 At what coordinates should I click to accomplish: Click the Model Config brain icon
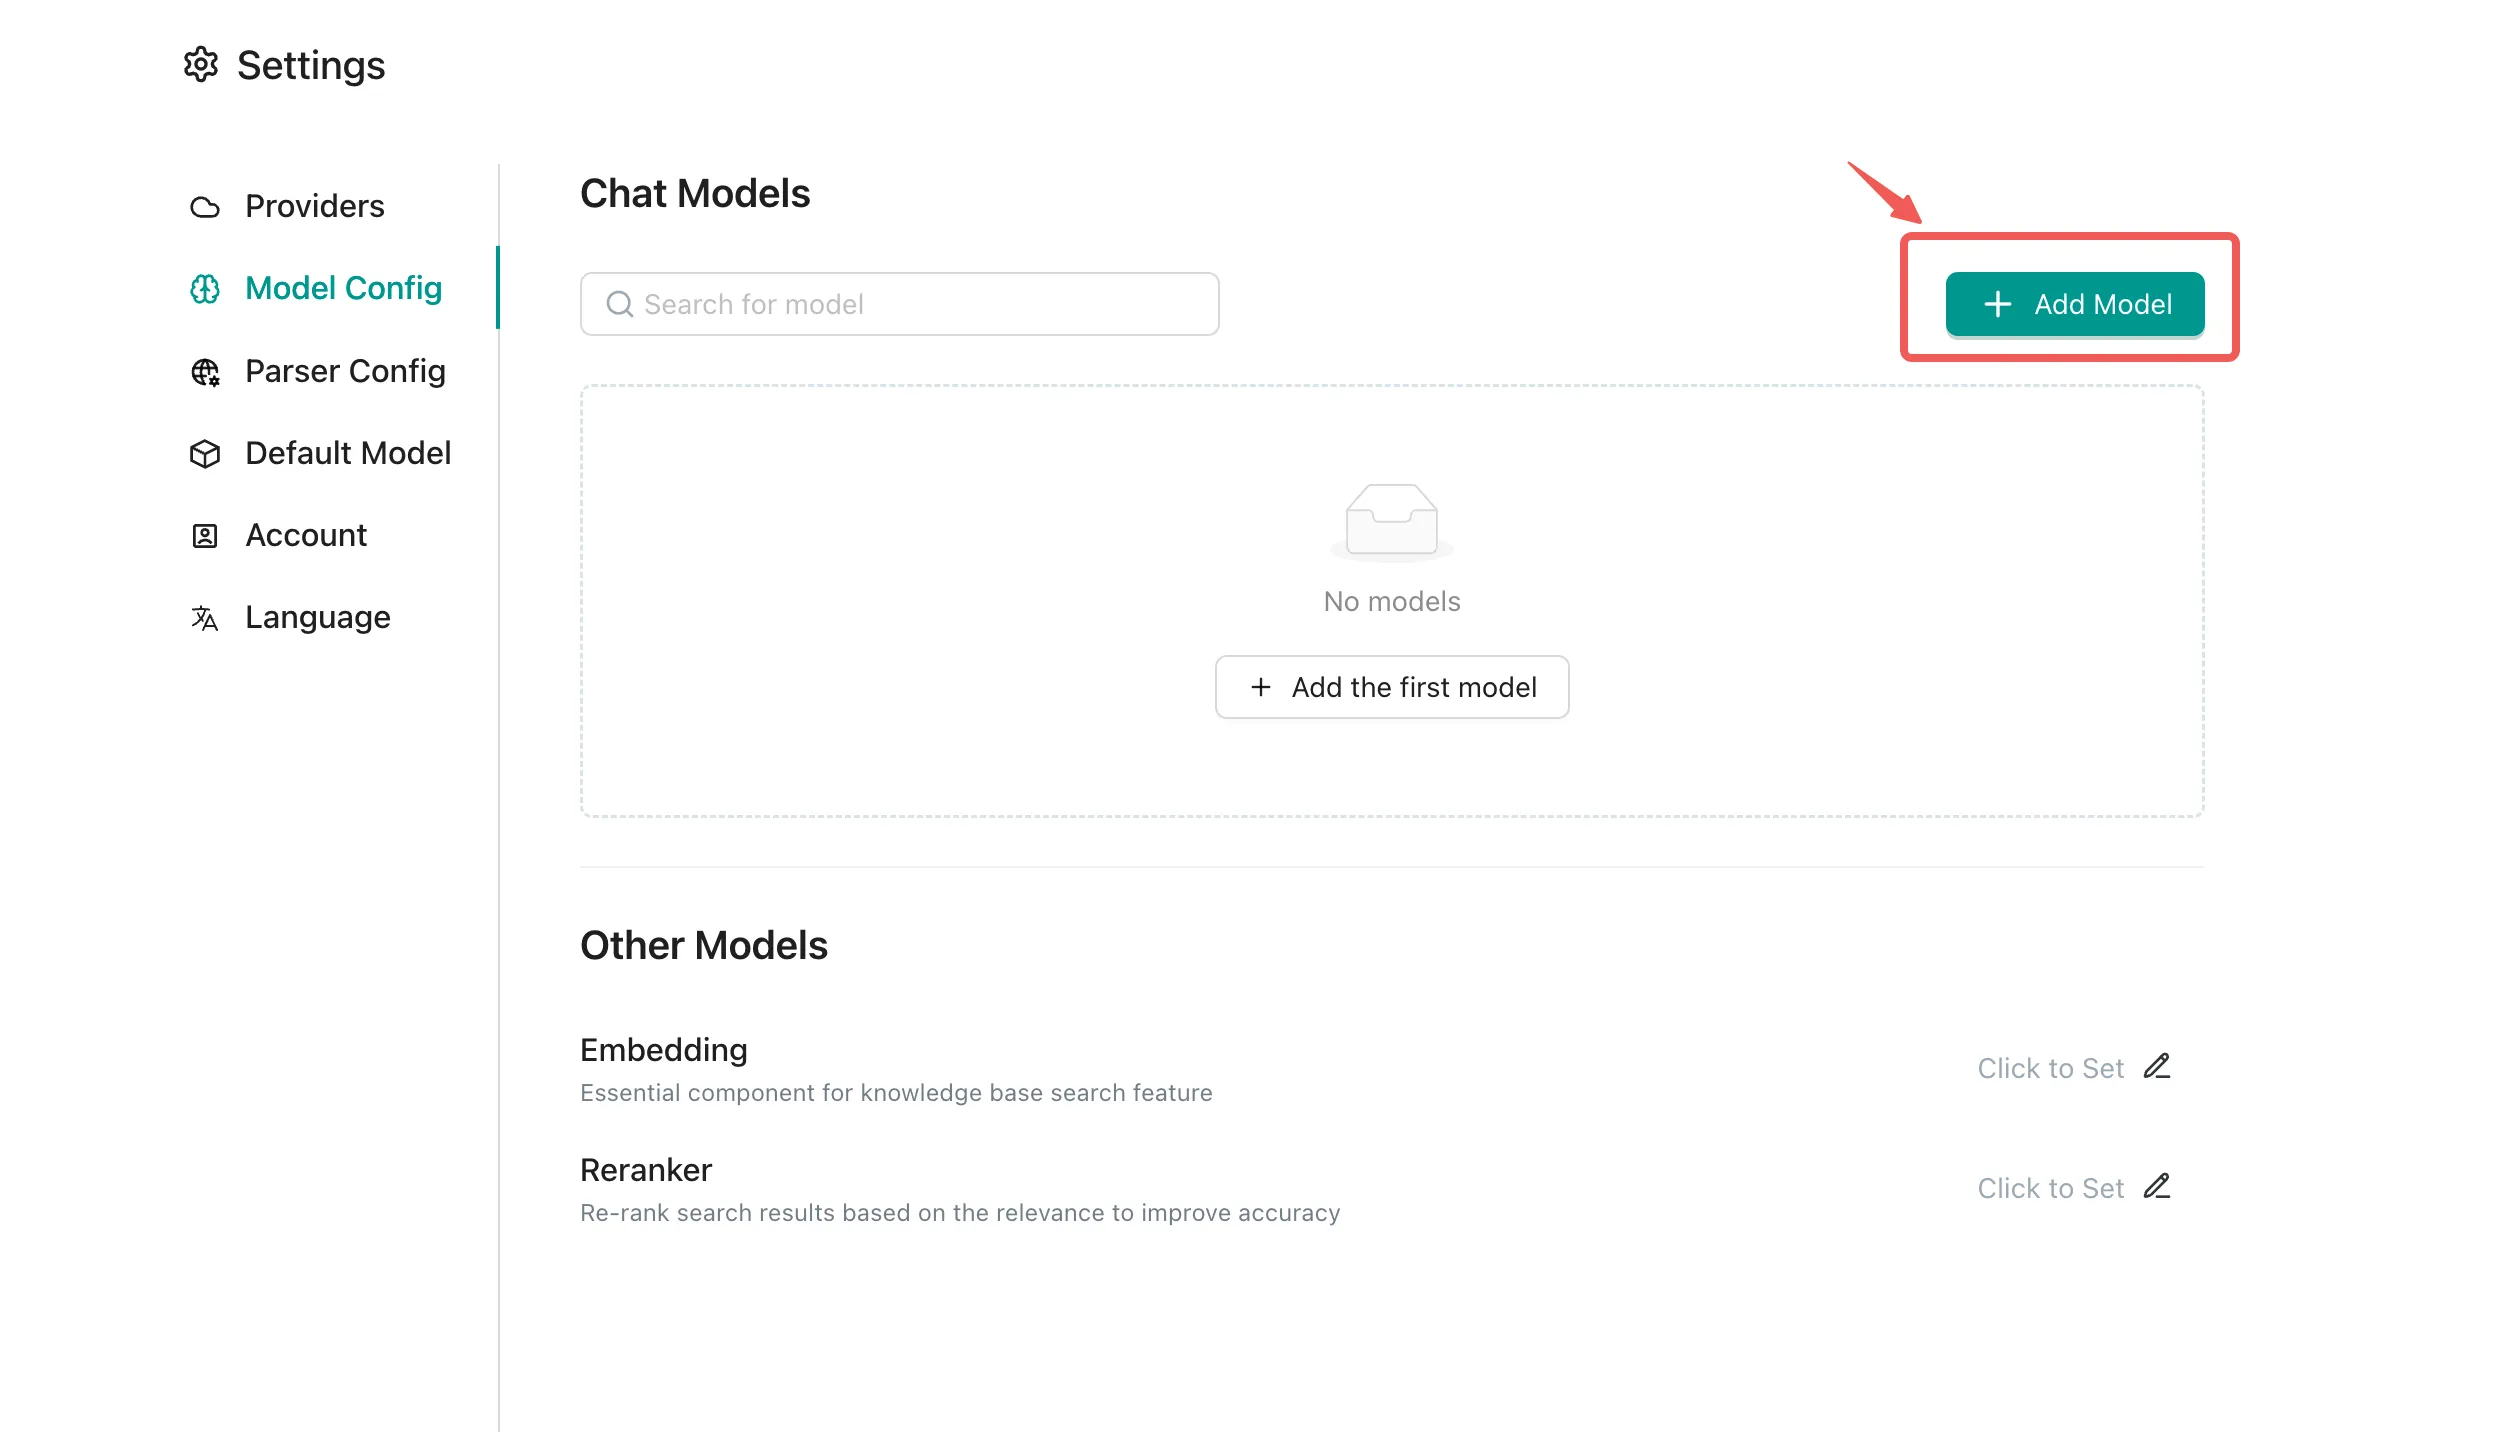(x=205, y=289)
